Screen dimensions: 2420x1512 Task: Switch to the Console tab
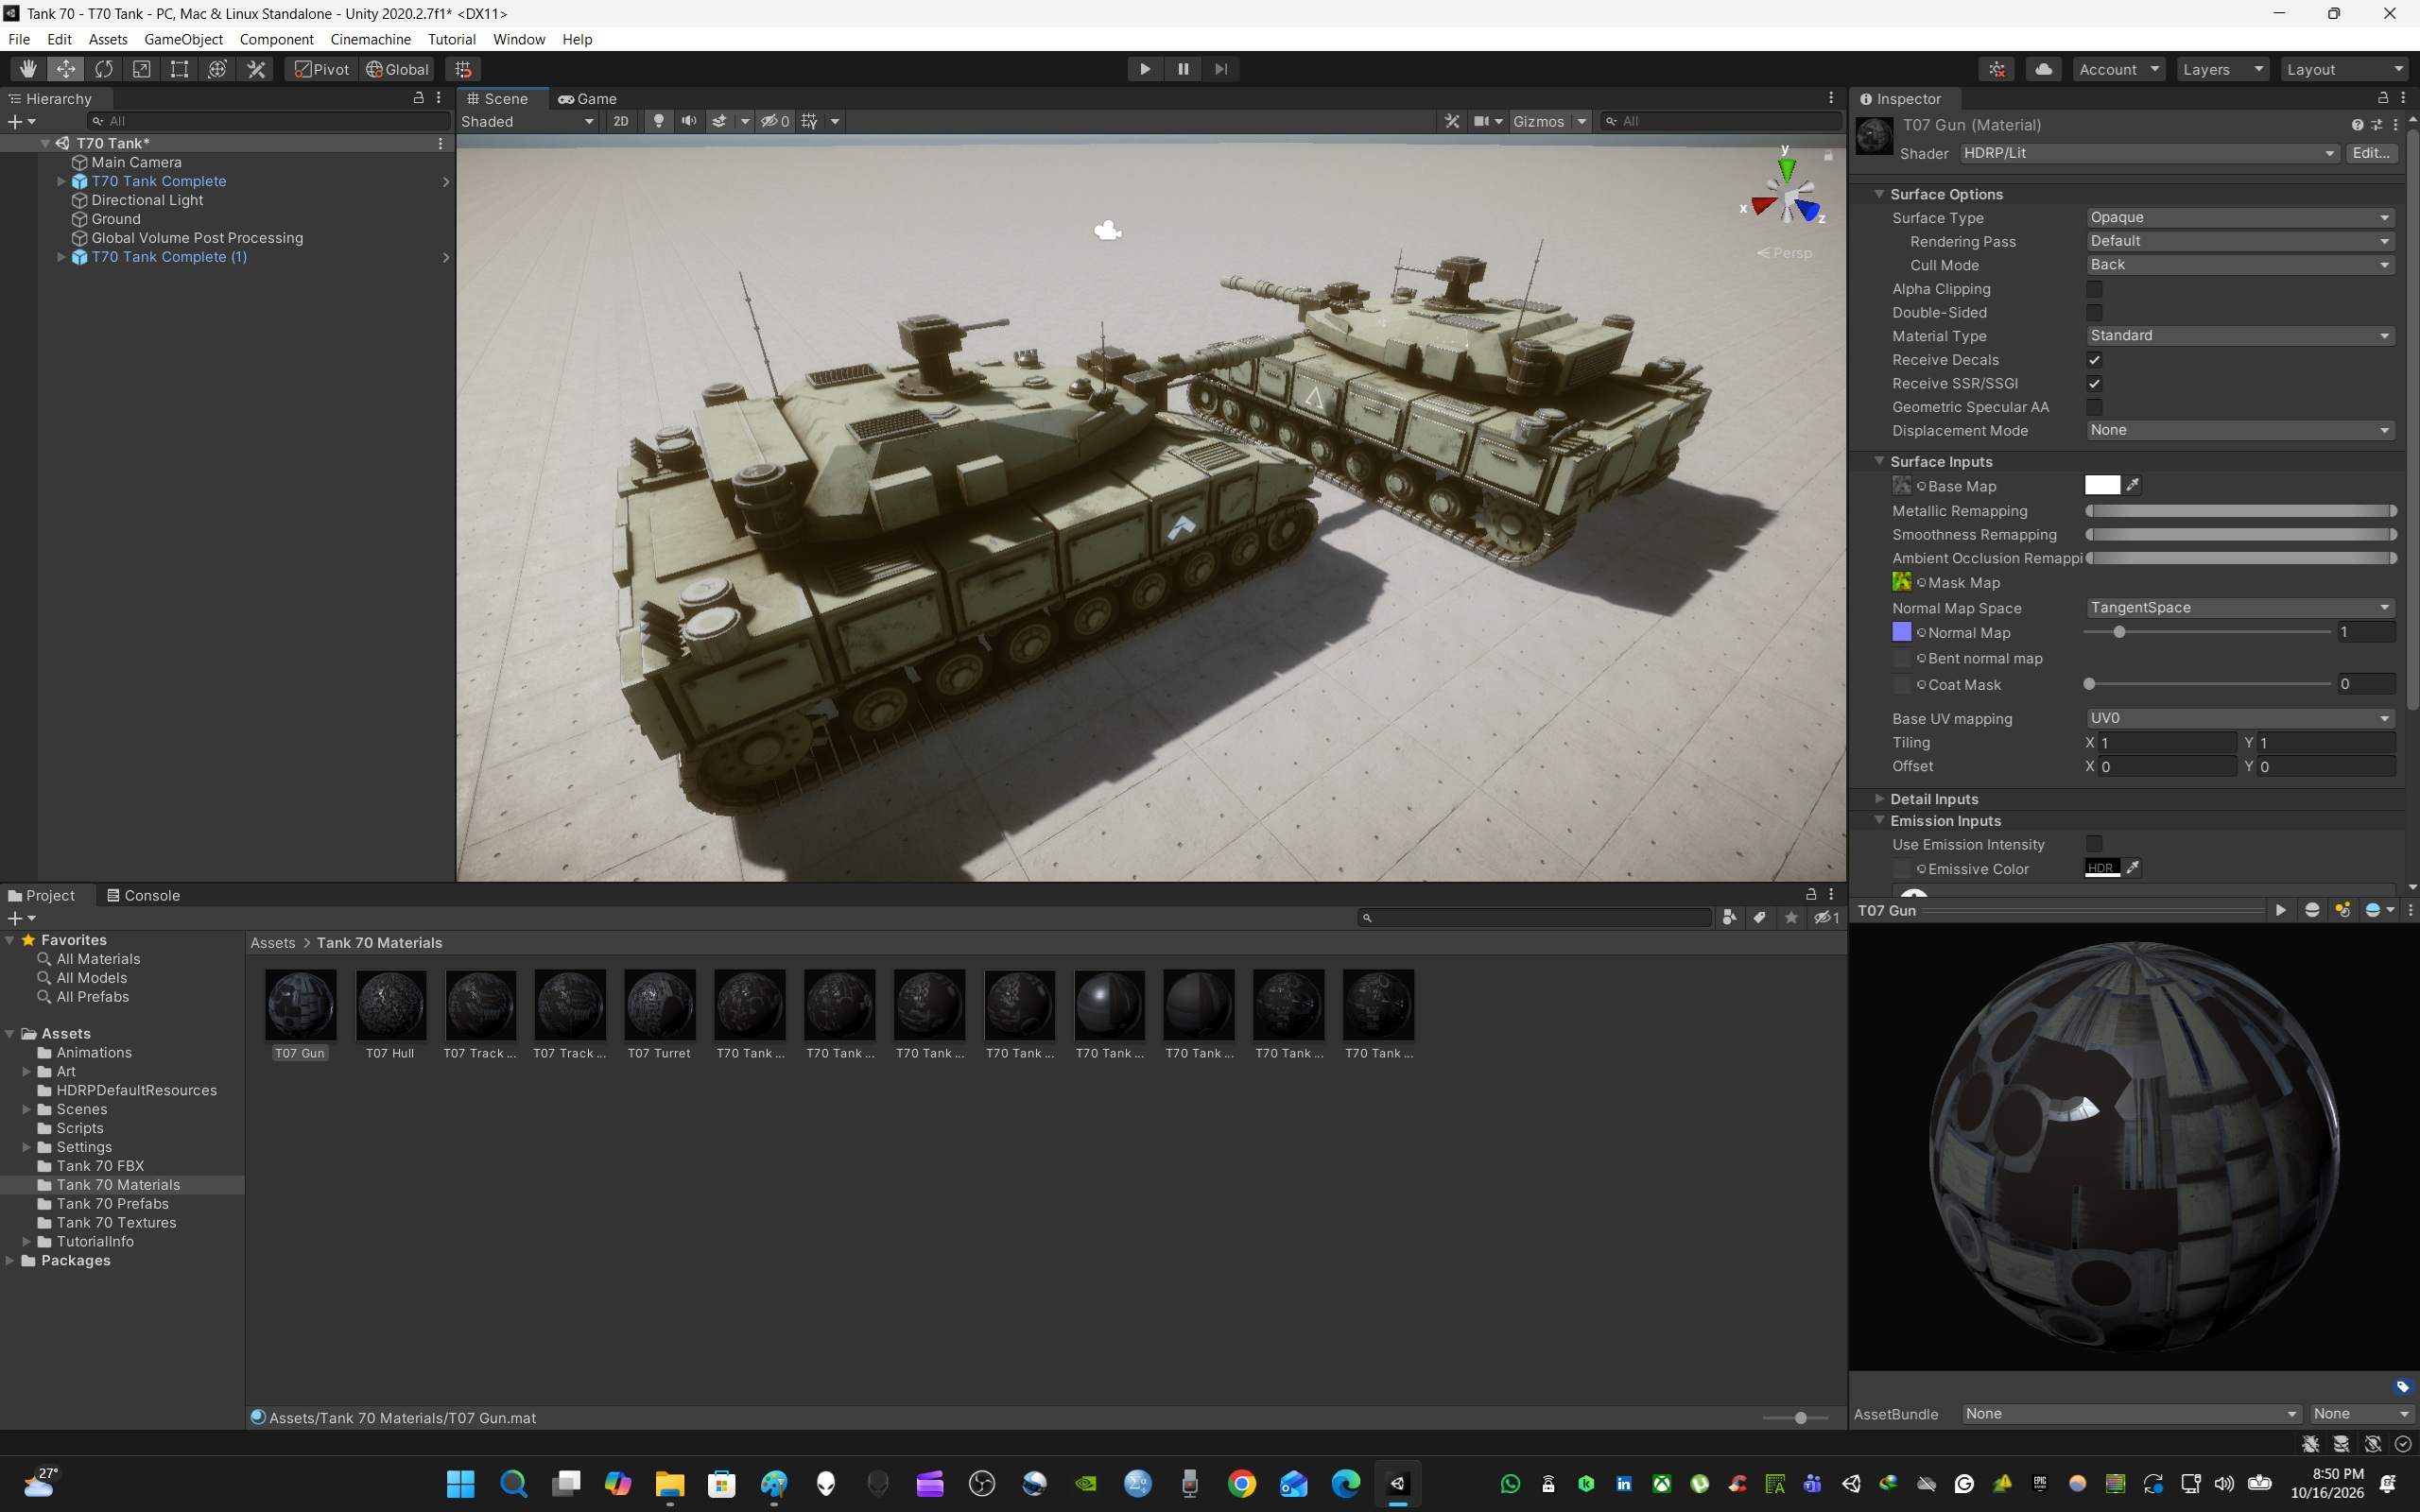(x=144, y=895)
